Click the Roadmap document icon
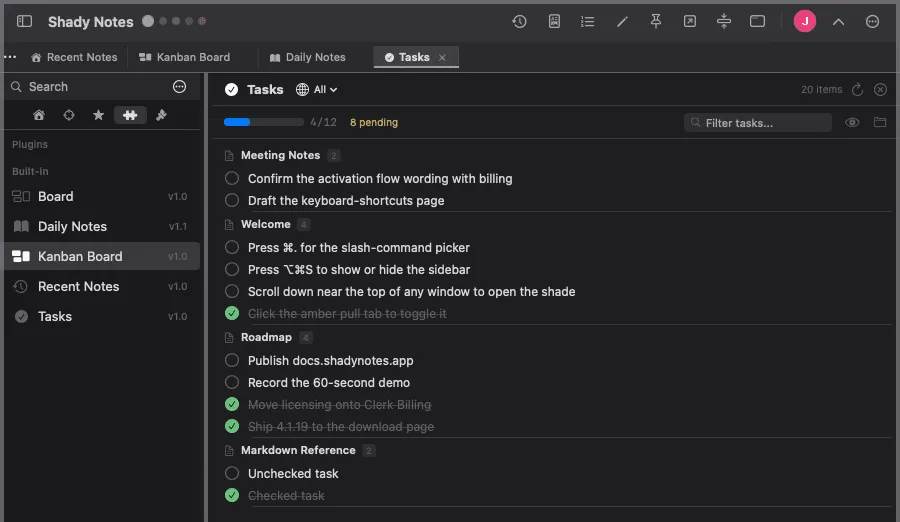900x522 pixels. click(229, 338)
